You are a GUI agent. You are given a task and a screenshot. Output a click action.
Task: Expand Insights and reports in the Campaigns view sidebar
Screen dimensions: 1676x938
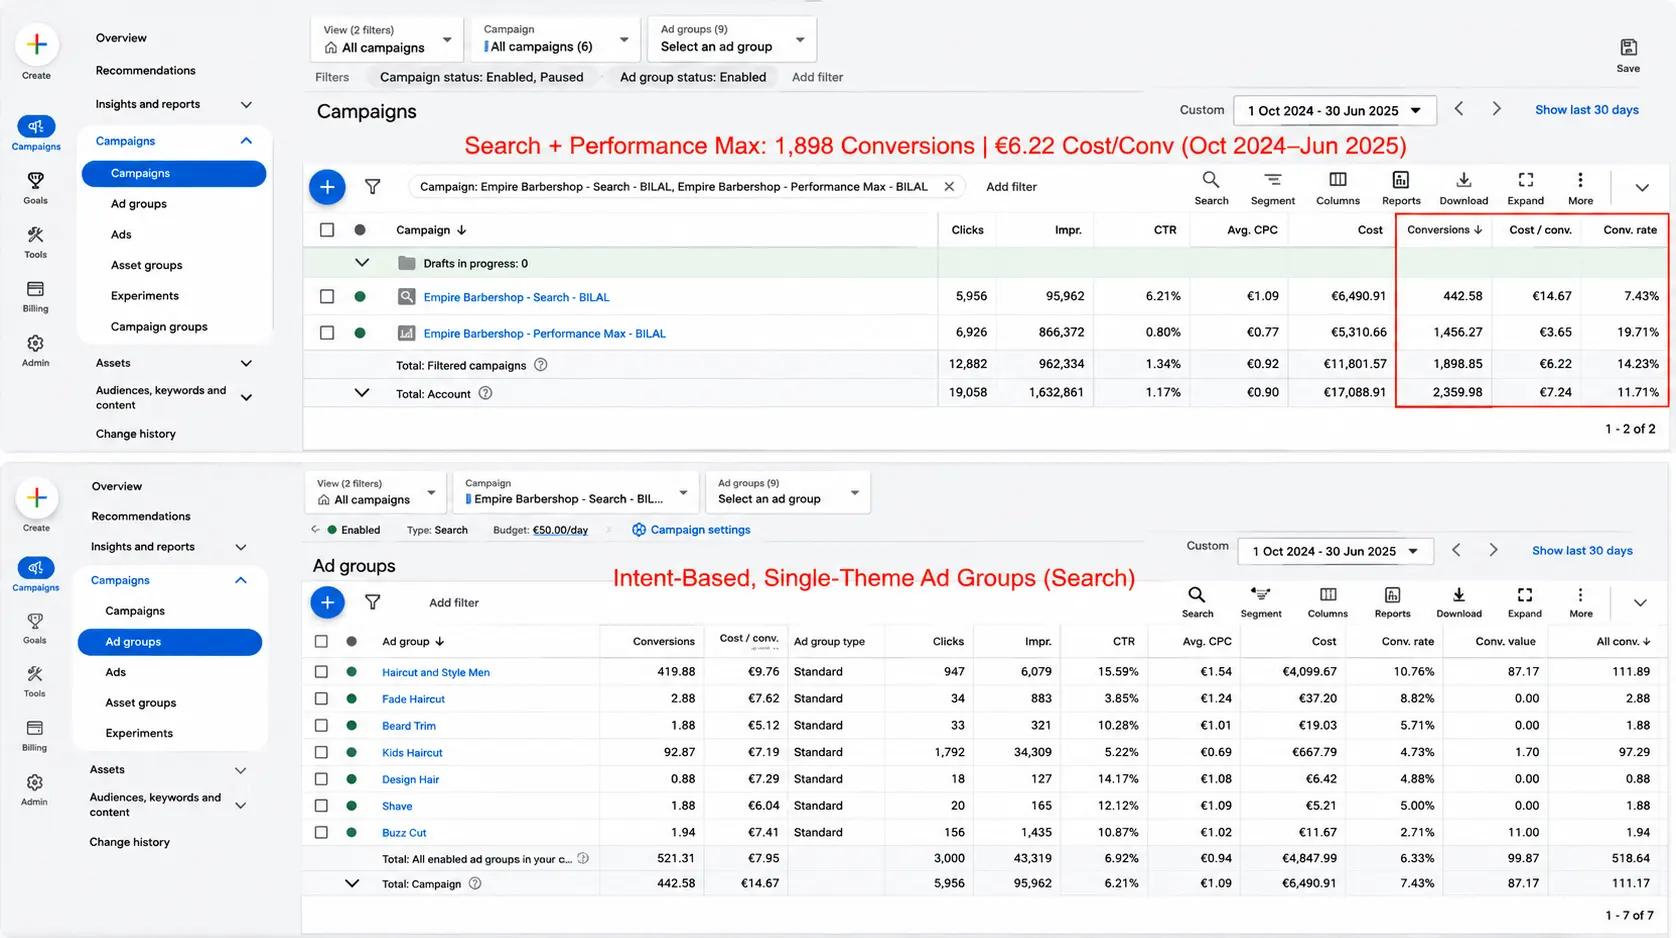click(x=246, y=104)
